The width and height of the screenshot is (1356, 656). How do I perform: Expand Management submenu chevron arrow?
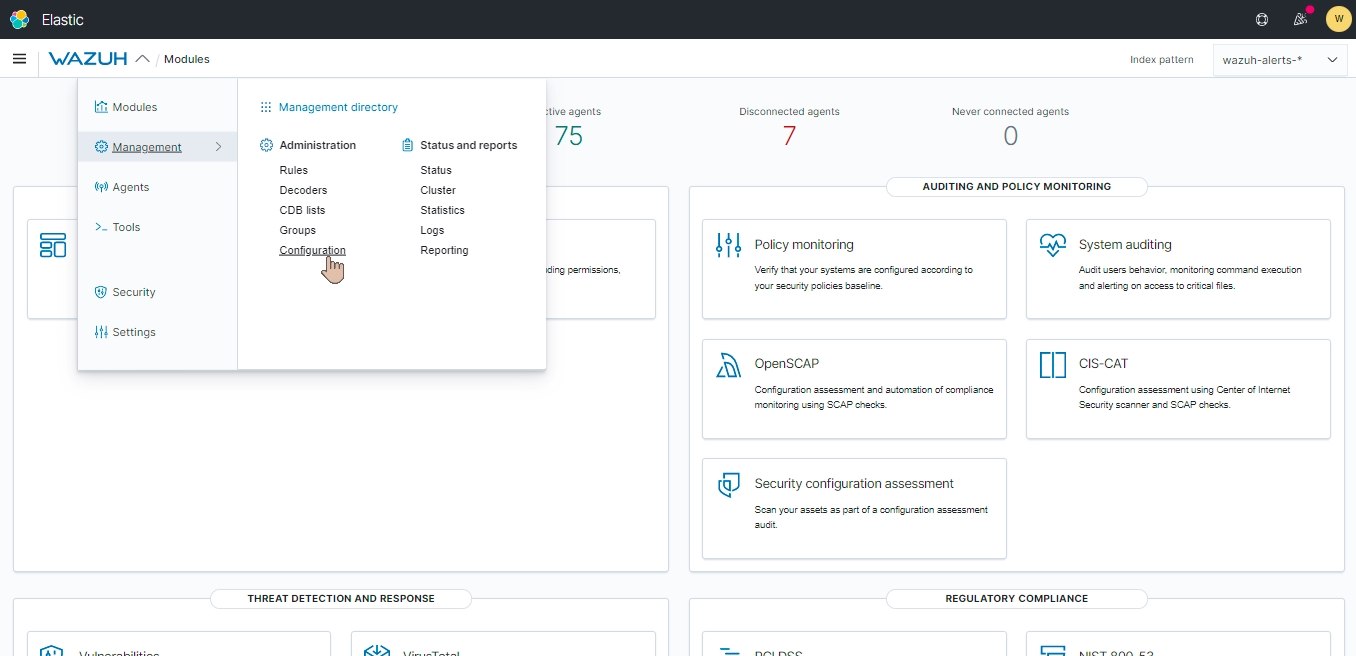[x=218, y=147]
